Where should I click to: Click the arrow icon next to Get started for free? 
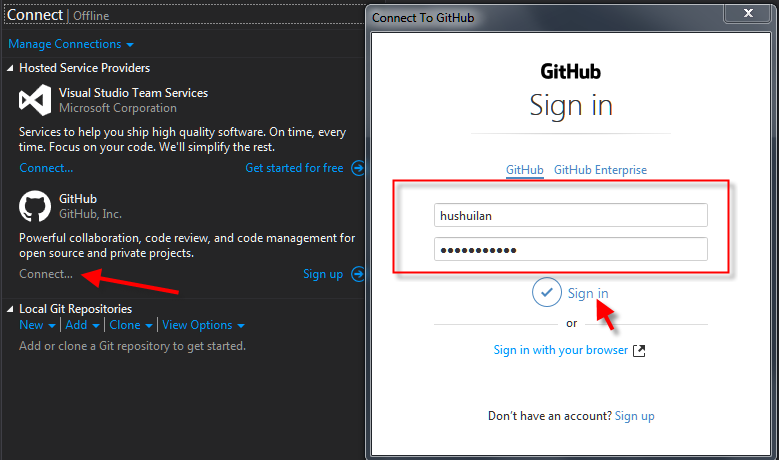pyautogui.click(x=357, y=168)
